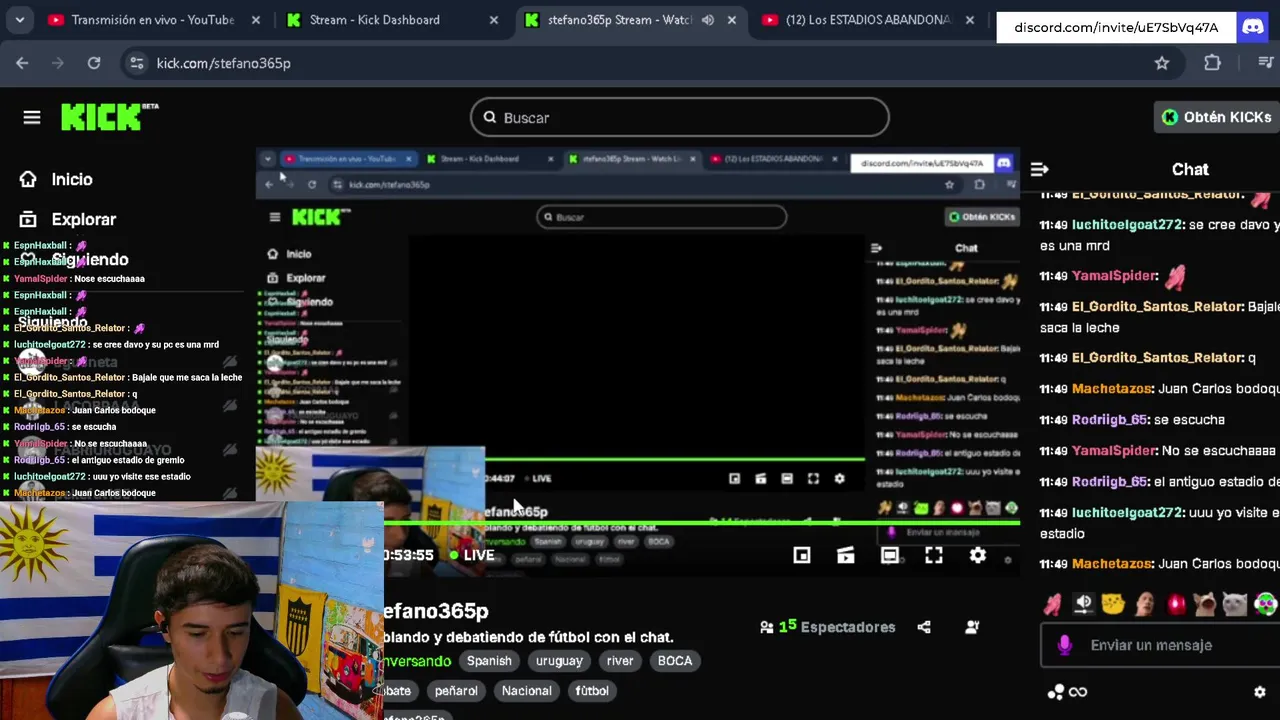Open the 15 Espectadores viewer list

point(828,627)
